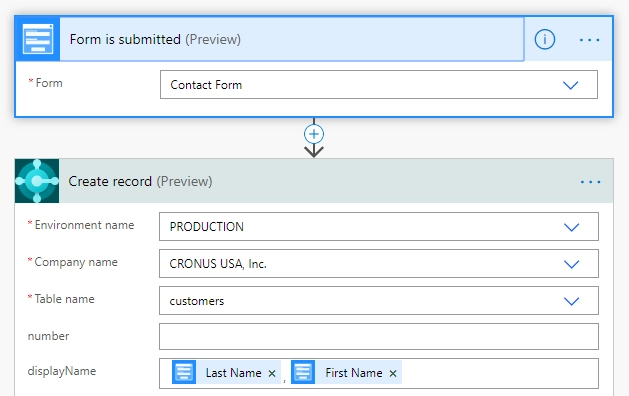Viewport: 629px width, 396px height.
Task: Click the First Name dynamic content token
Action: coord(346,372)
